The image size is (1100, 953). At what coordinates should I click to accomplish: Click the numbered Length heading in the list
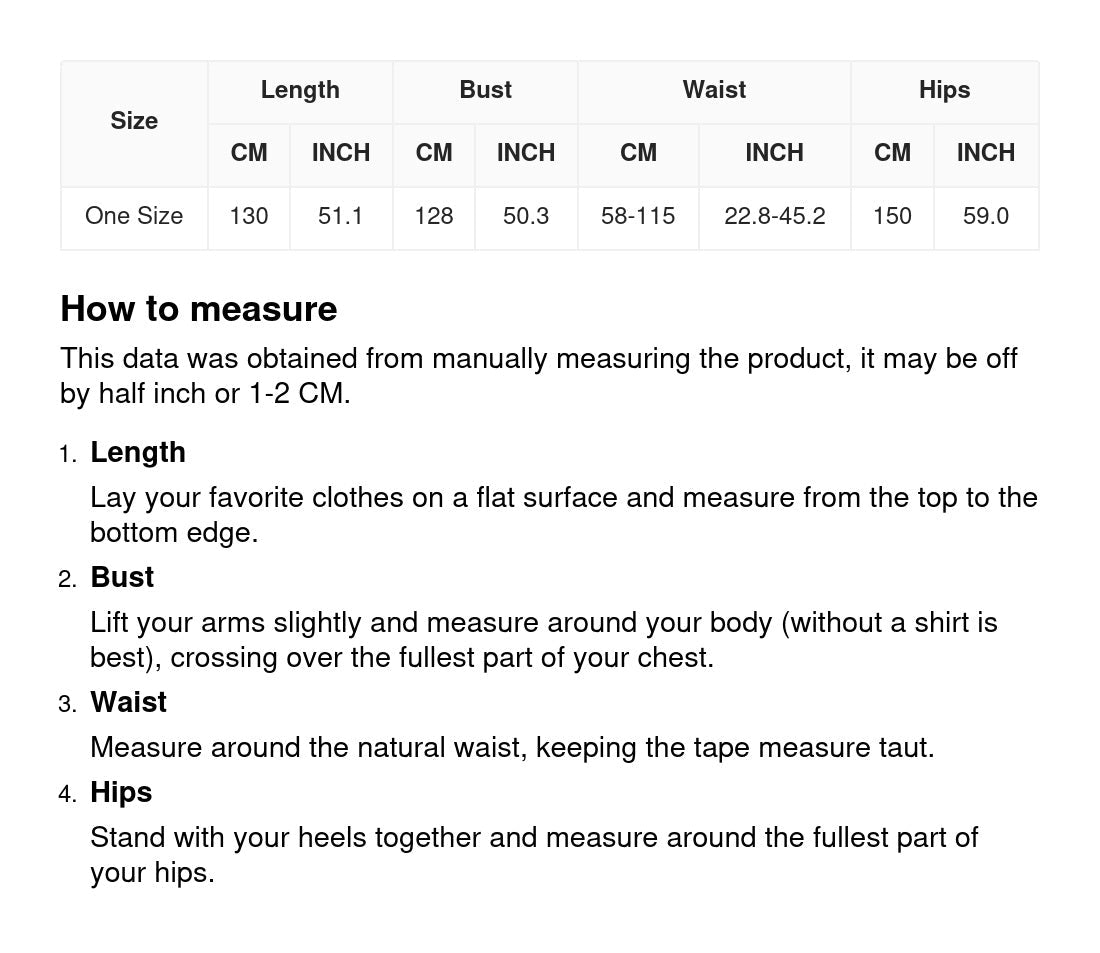(x=138, y=452)
